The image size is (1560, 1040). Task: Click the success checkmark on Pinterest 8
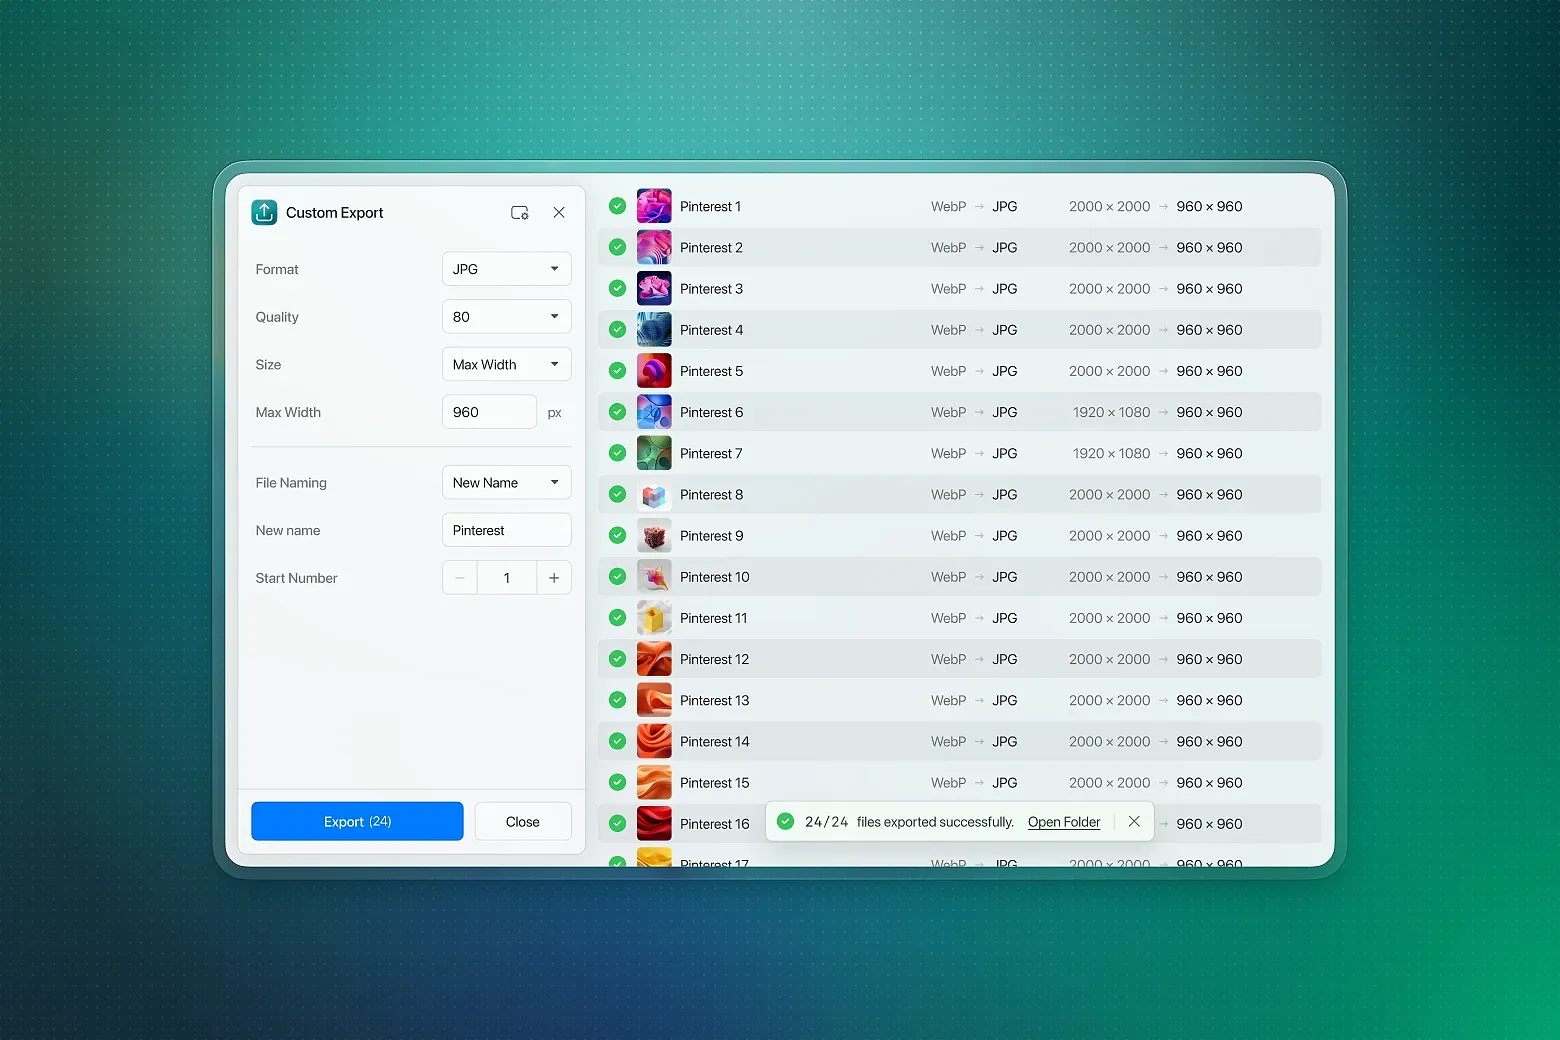point(616,494)
